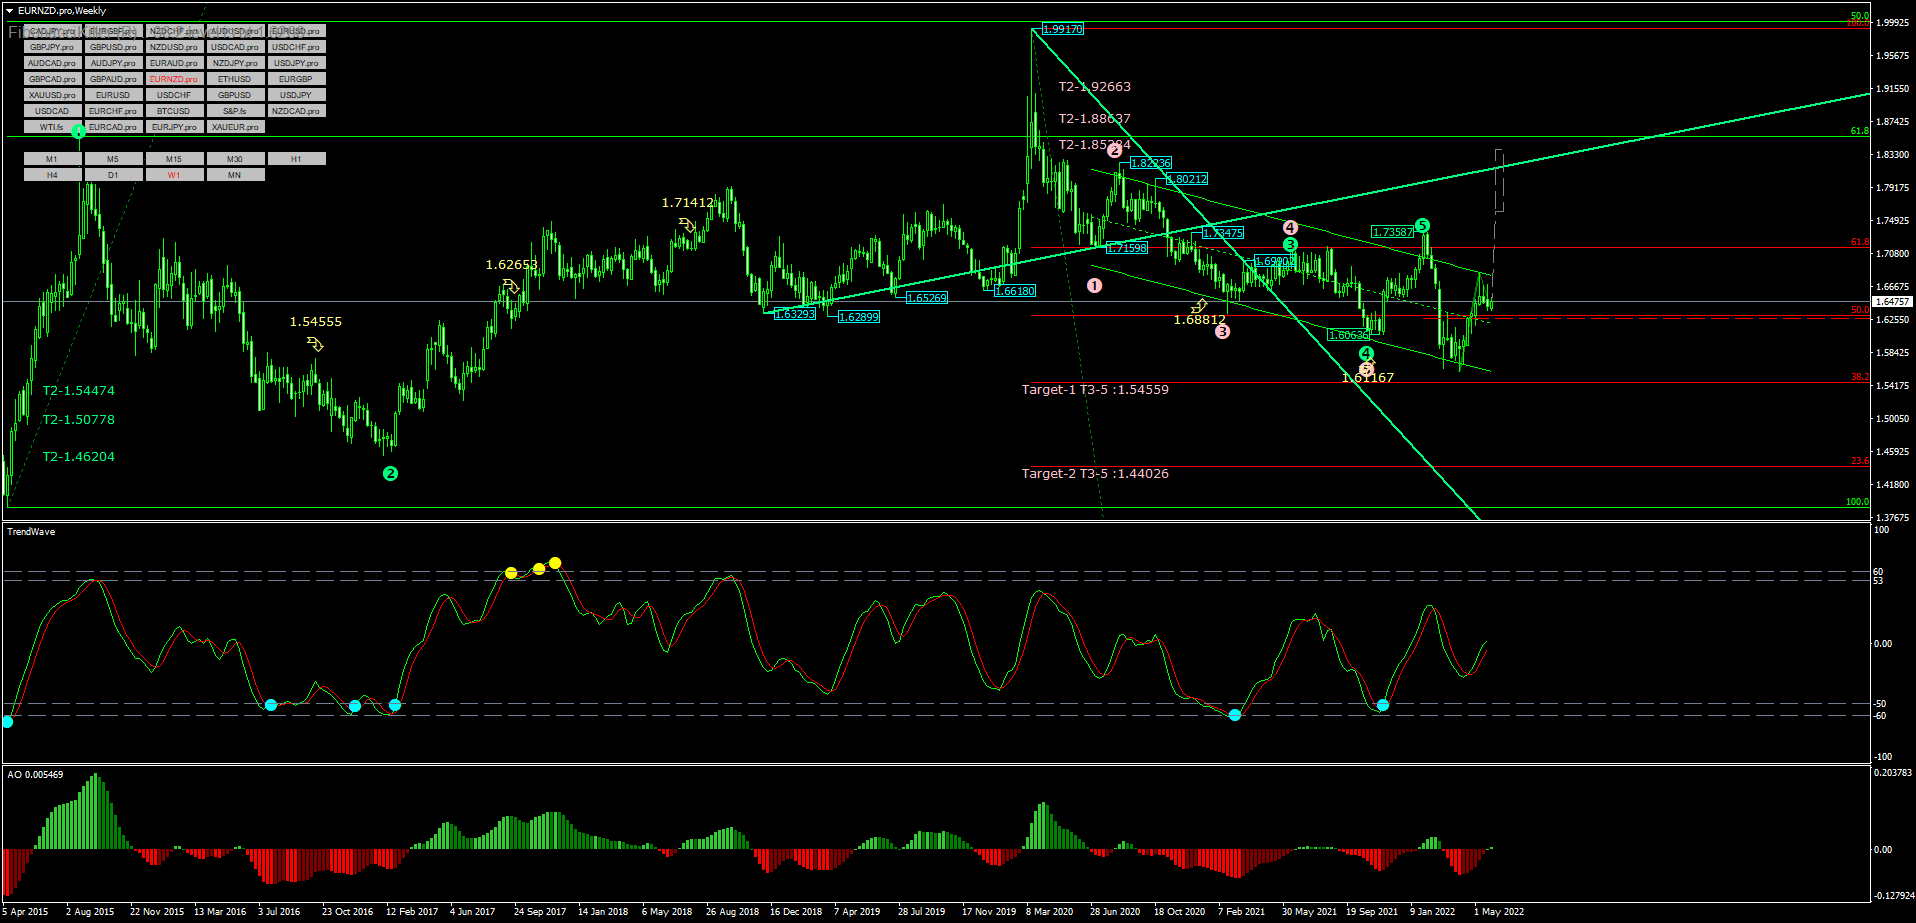
Task: Load the WTI.fs oil chart
Action: point(51,127)
